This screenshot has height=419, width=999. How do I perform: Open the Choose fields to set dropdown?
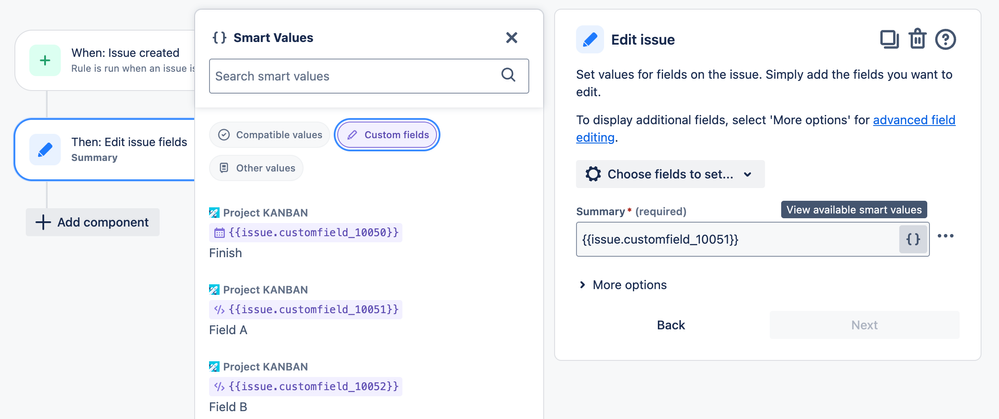tap(670, 174)
